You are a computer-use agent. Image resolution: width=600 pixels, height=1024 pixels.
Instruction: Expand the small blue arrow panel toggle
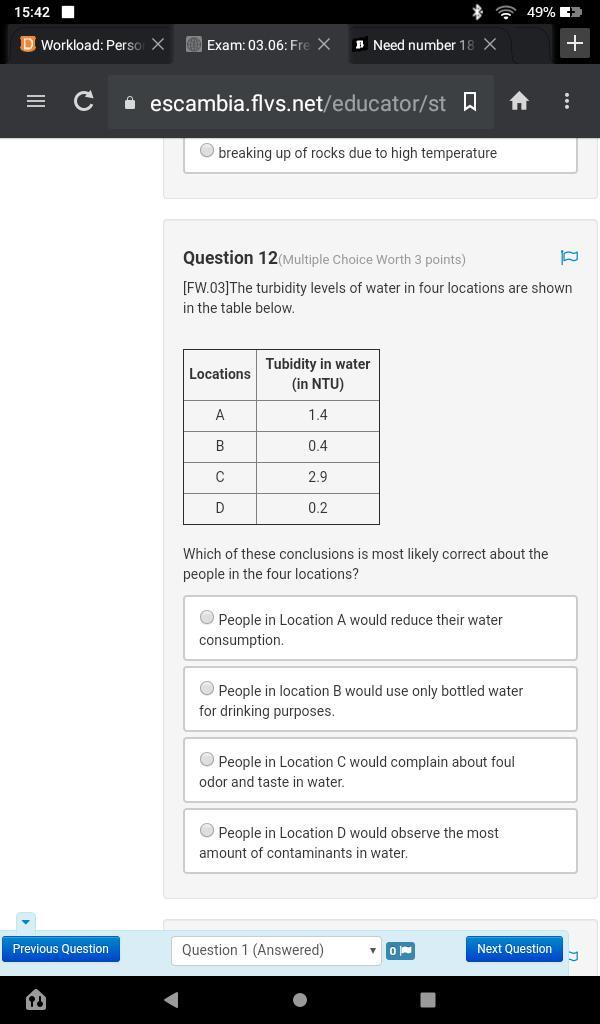tap(26, 921)
